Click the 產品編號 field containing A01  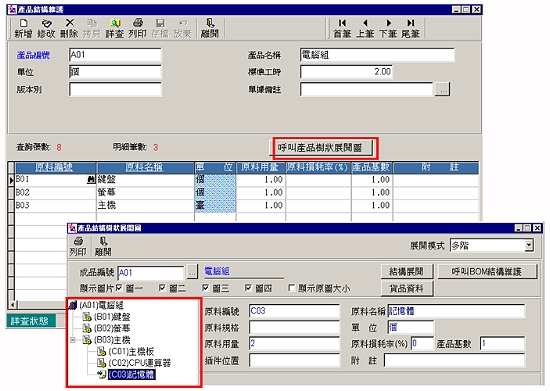tap(115, 55)
